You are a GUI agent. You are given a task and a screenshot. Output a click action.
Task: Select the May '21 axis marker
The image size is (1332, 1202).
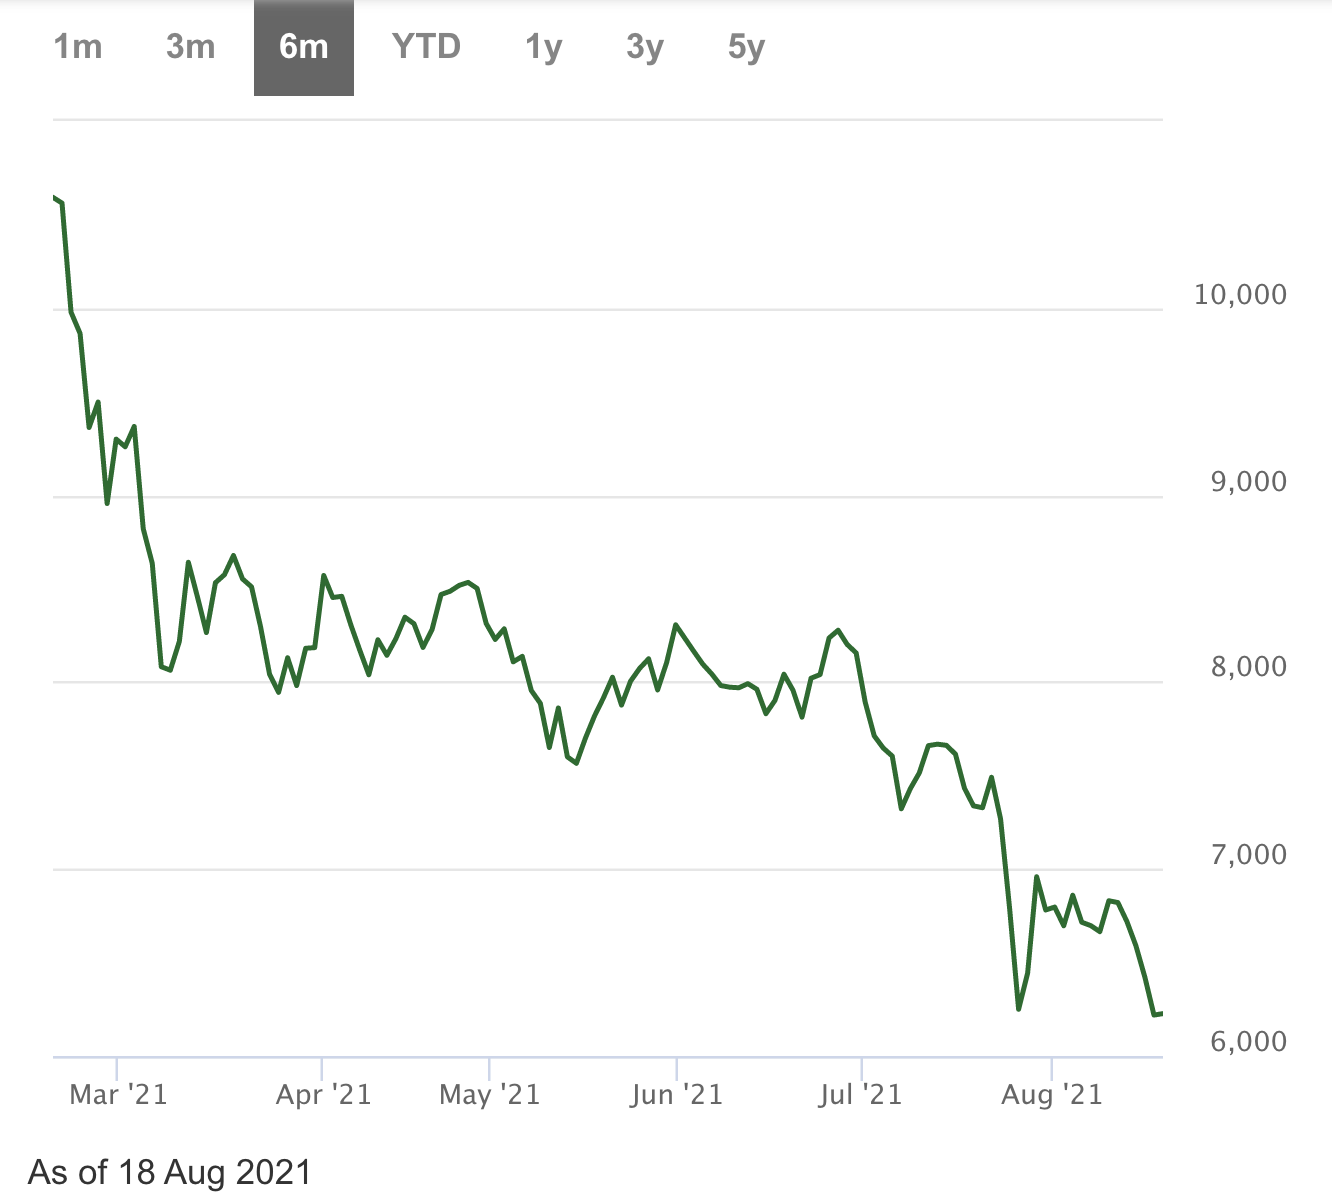click(489, 1095)
